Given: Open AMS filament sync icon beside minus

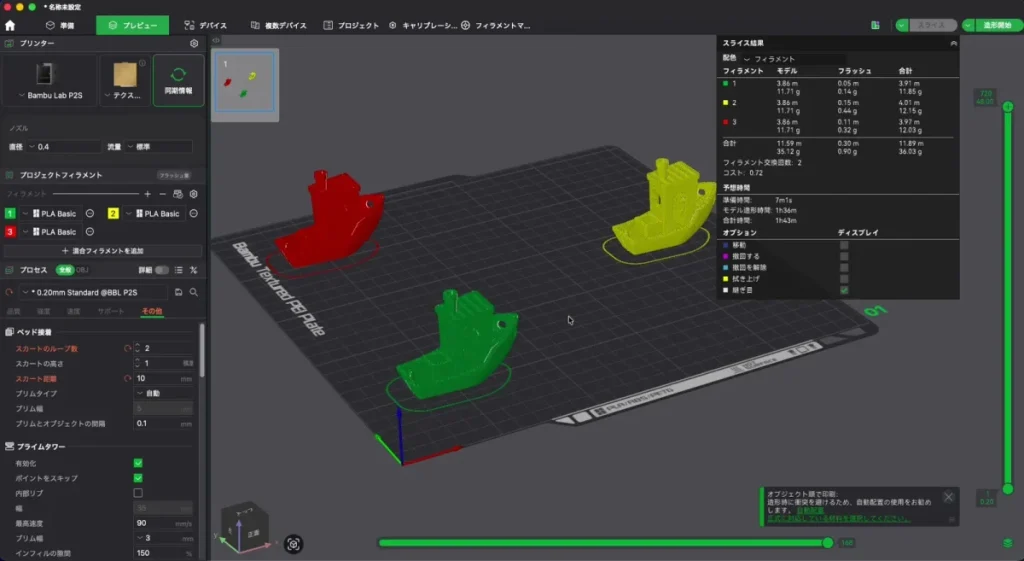Looking at the screenshot, I should (178, 194).
